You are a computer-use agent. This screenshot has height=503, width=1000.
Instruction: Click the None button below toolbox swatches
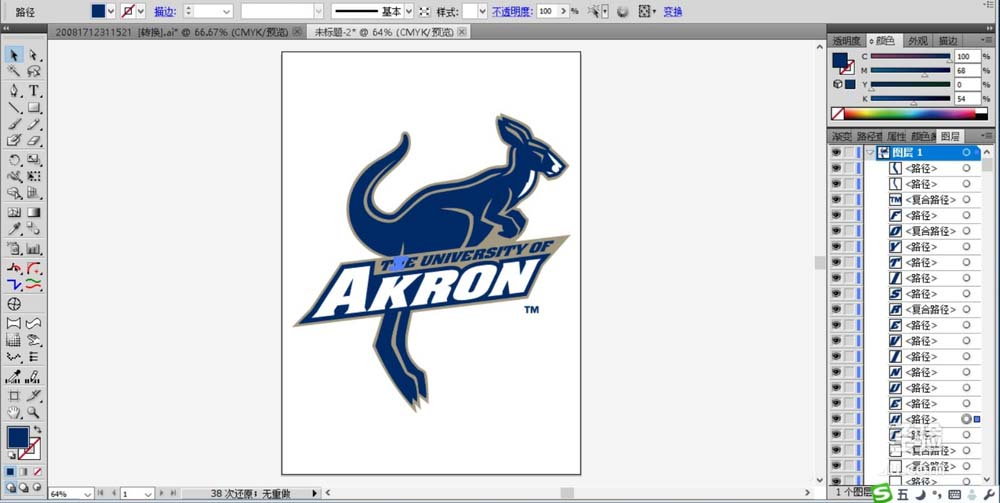pos(38,472)
